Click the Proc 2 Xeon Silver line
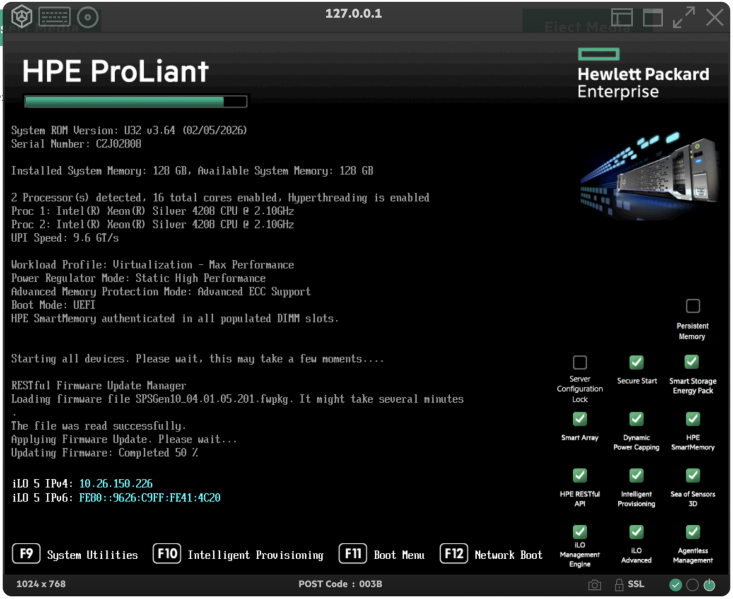 (152, 224)
